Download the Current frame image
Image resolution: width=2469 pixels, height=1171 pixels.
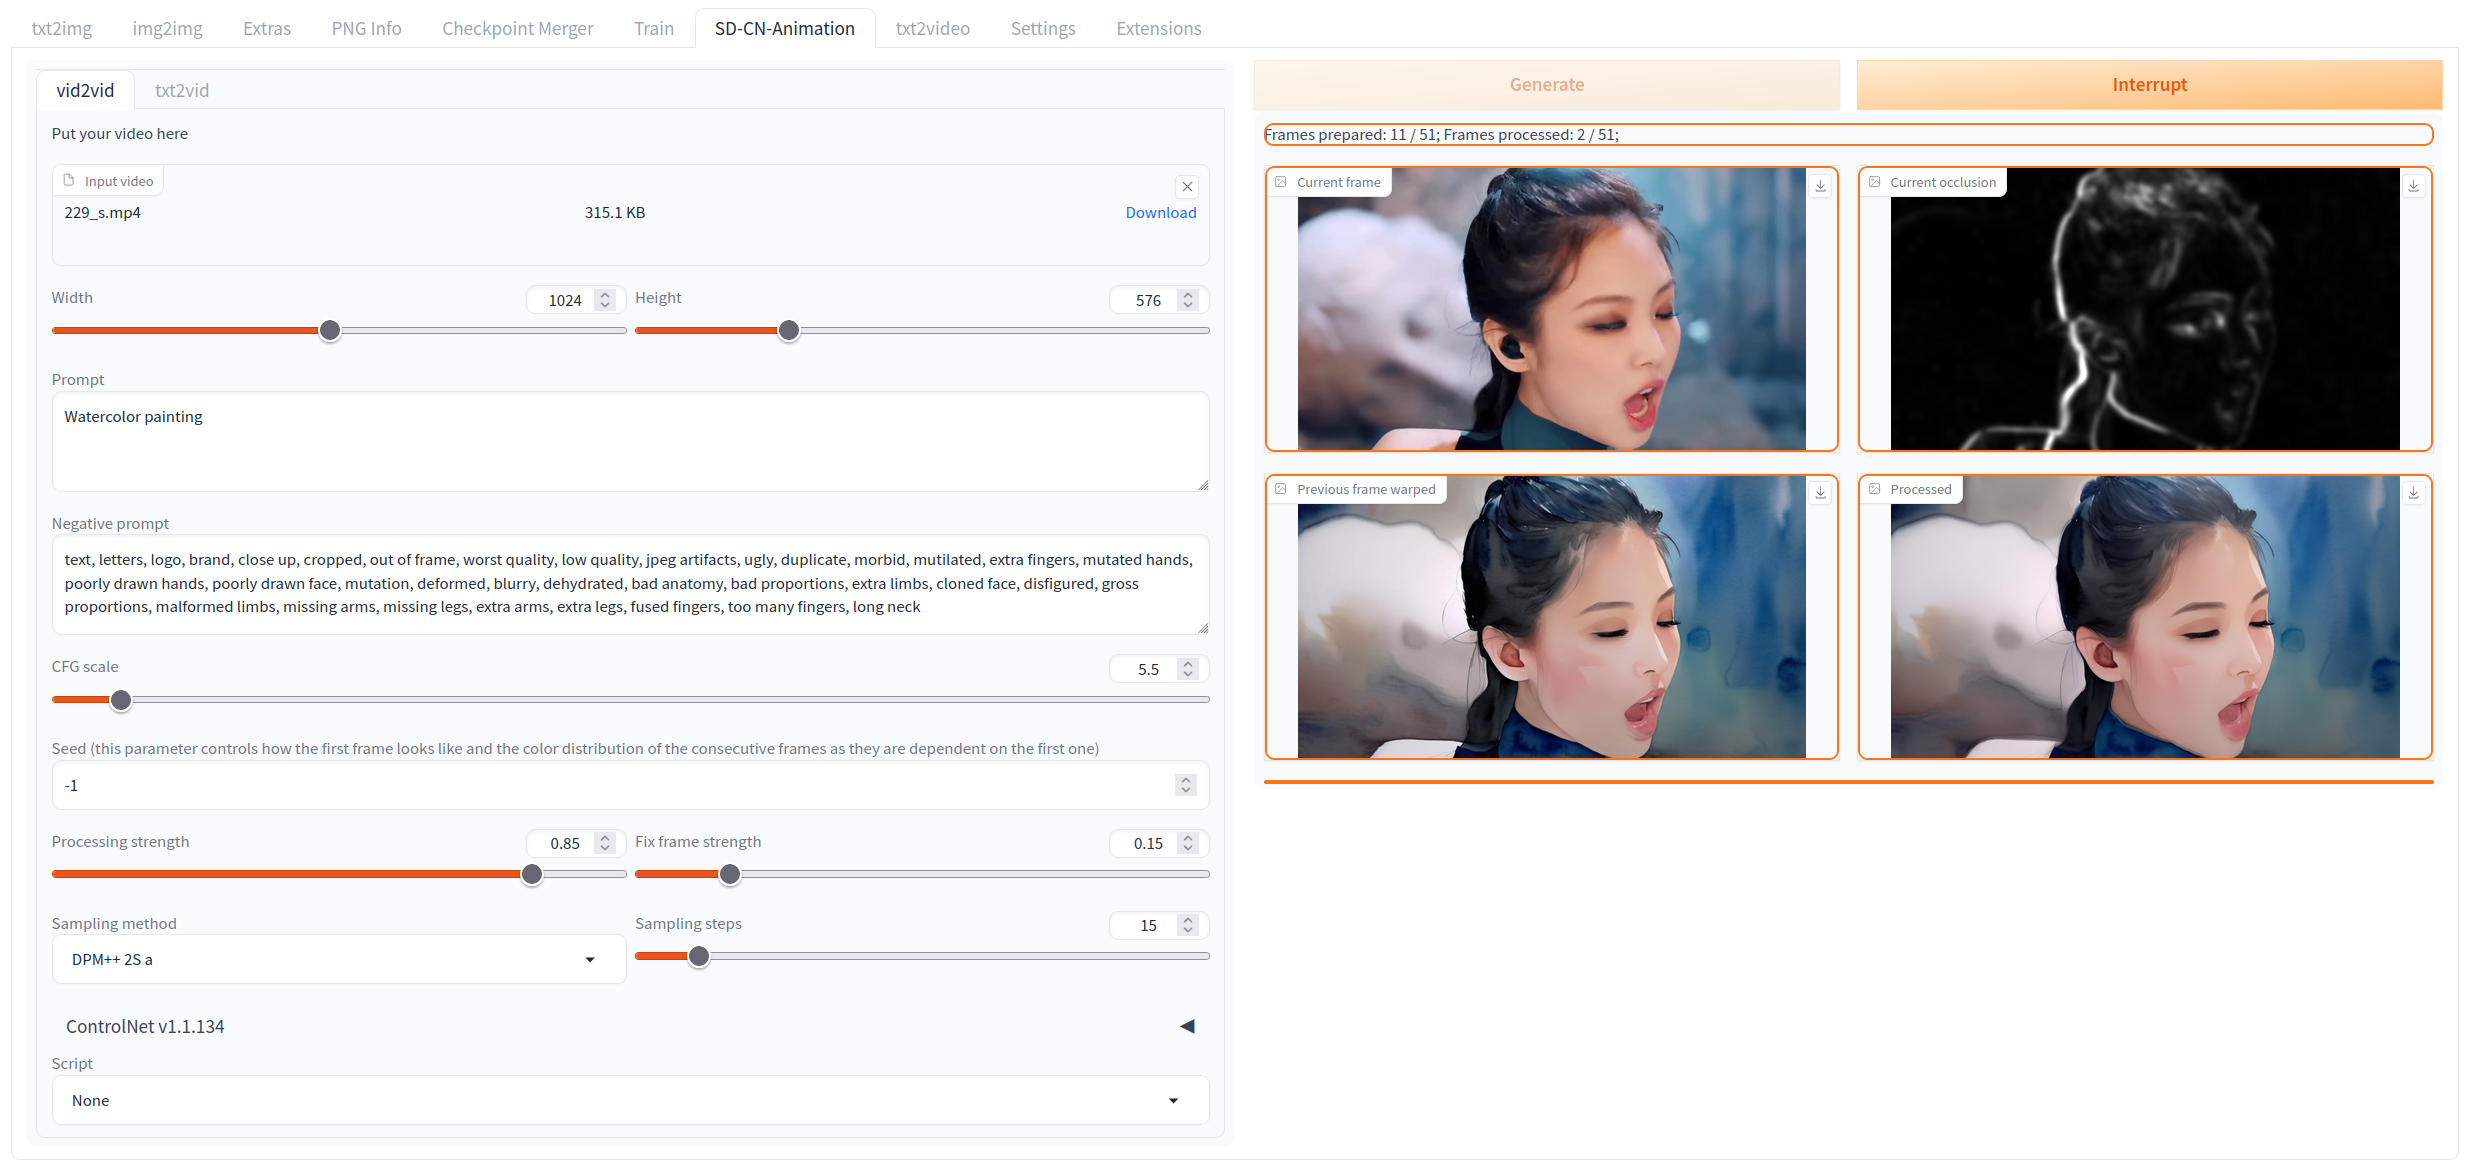(1820, 186)
